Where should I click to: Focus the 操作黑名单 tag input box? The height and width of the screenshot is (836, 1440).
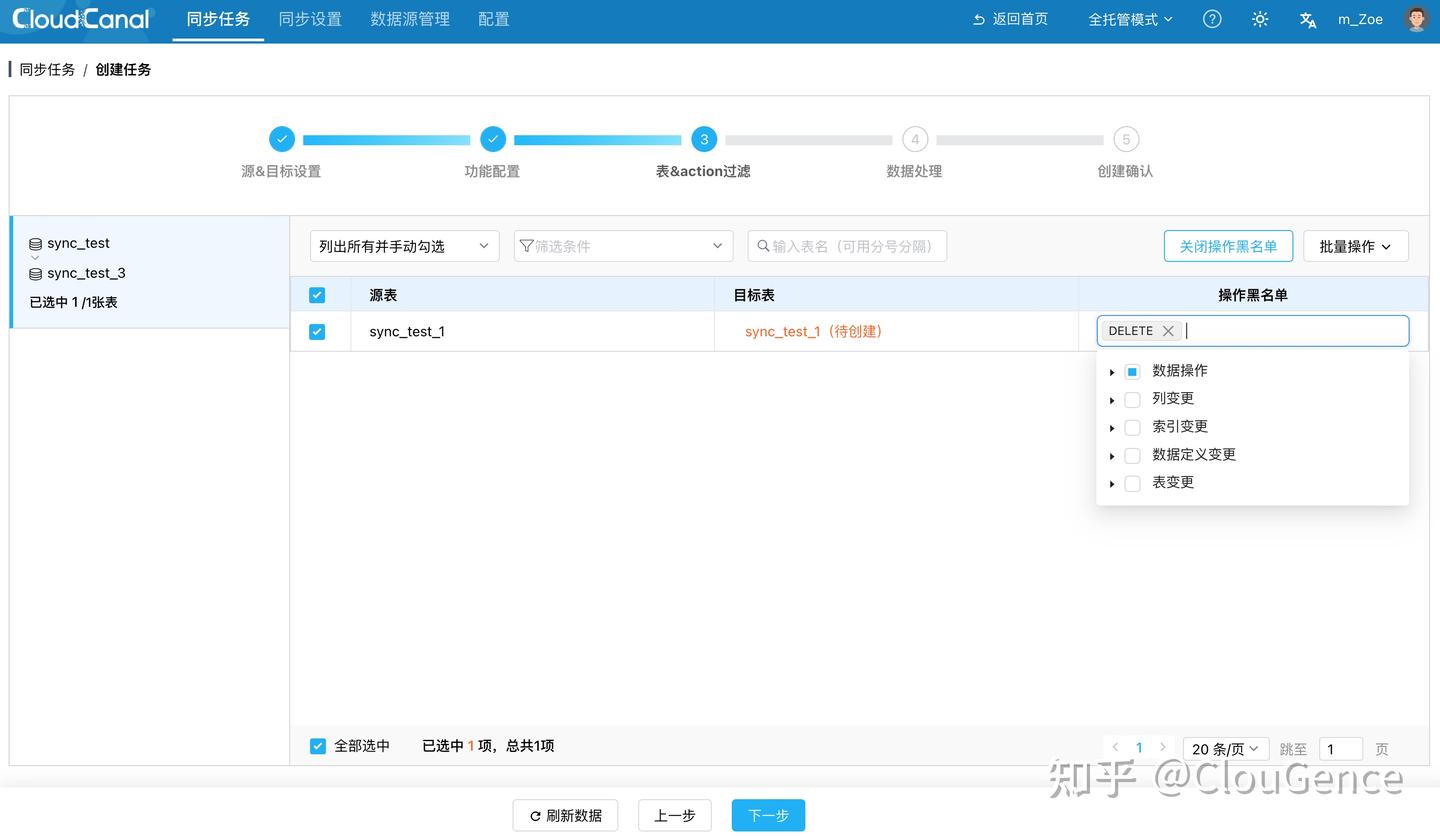[1253, 331]
